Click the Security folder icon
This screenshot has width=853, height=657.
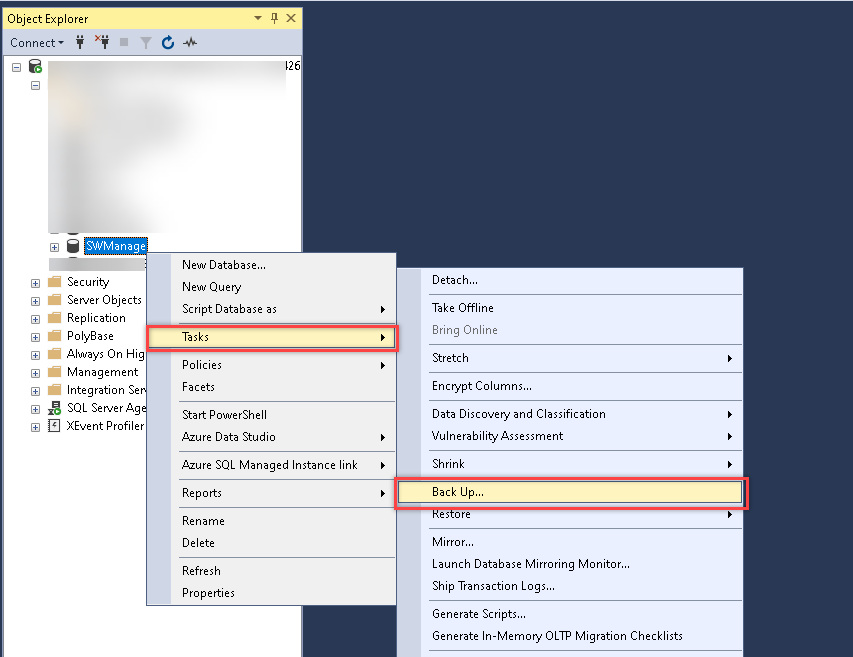click(54, 281)
